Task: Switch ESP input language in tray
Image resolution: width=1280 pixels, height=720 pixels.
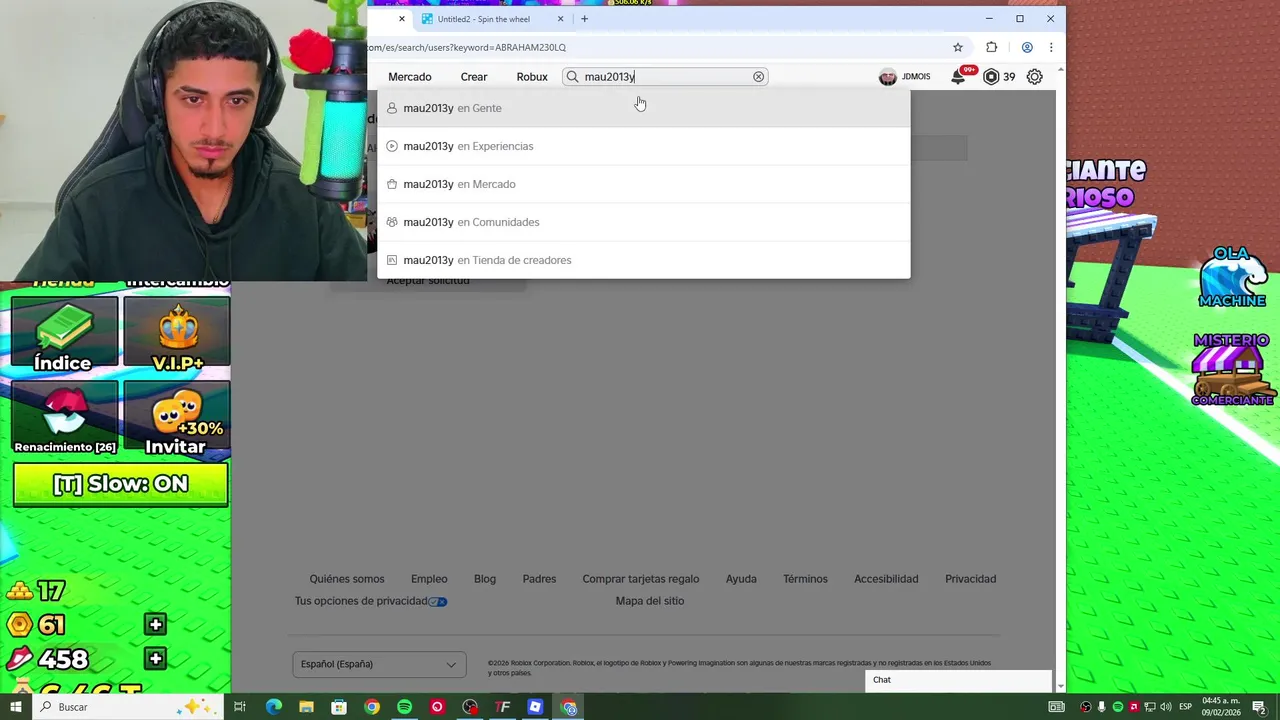Action: point(1185,707)
